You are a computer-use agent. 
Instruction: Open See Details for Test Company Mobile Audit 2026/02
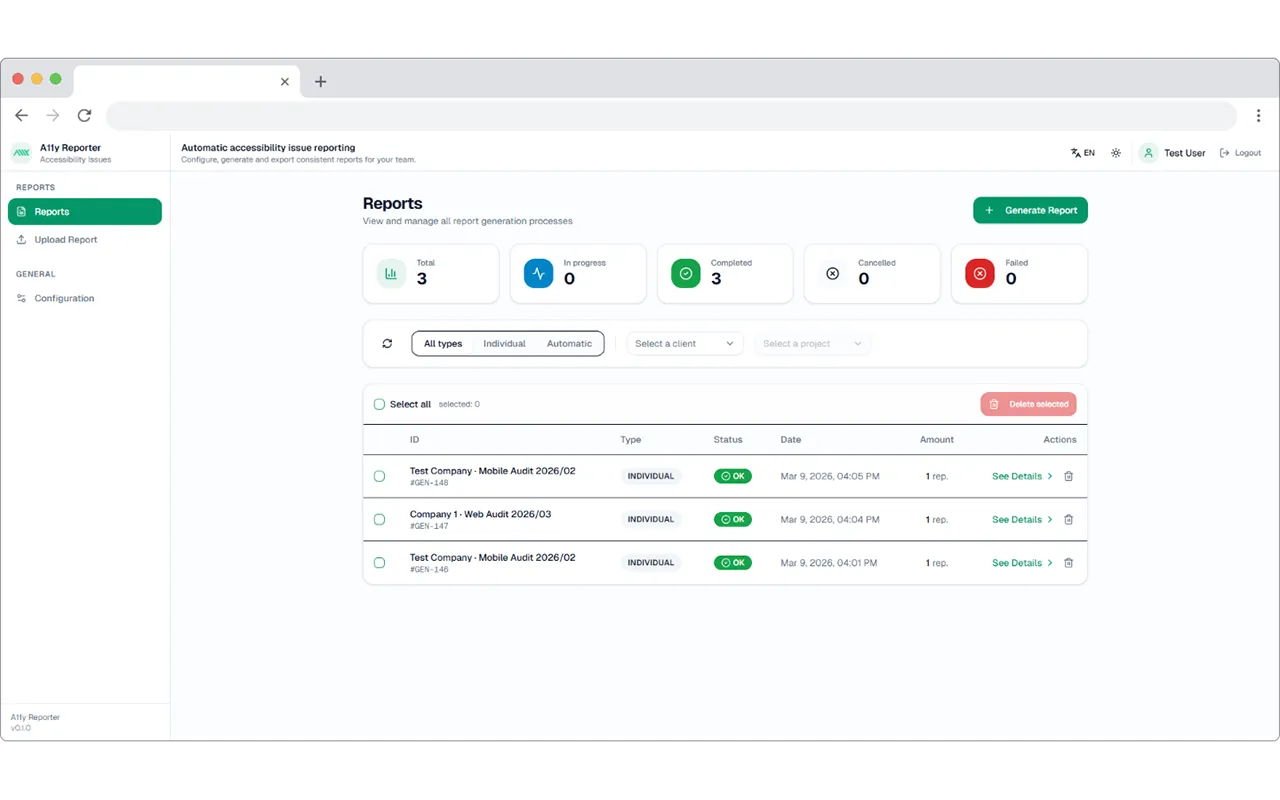coord(1016,476)
